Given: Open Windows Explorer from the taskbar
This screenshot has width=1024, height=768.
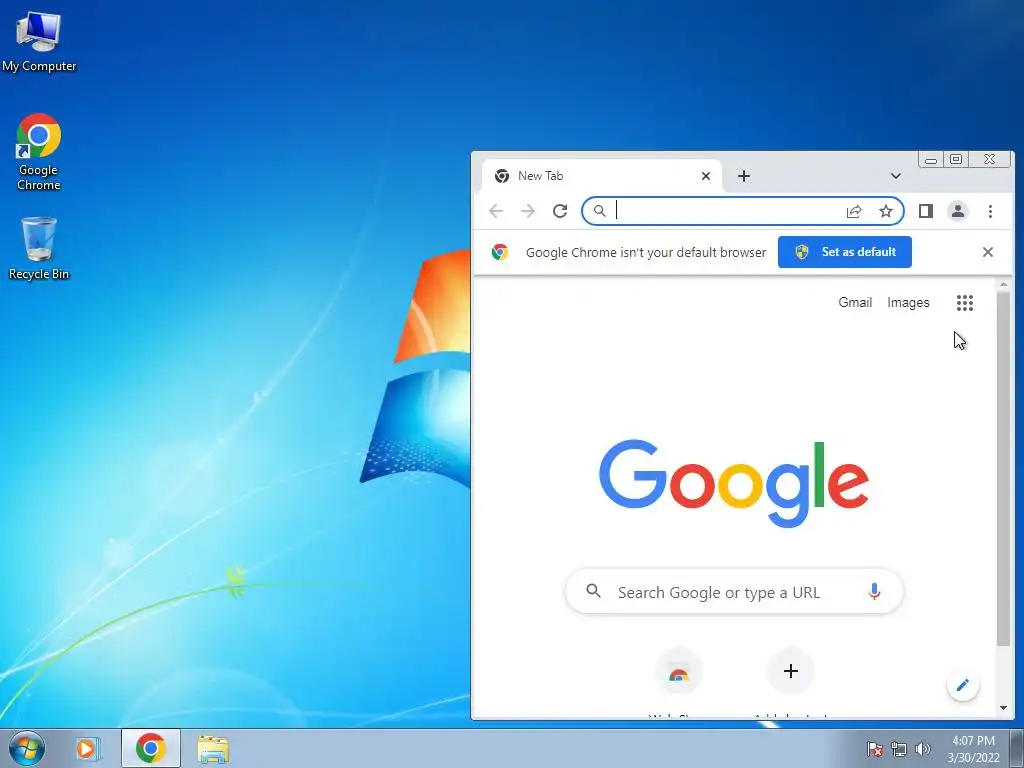Looking at the screenshot, I should tap(213, 749).
